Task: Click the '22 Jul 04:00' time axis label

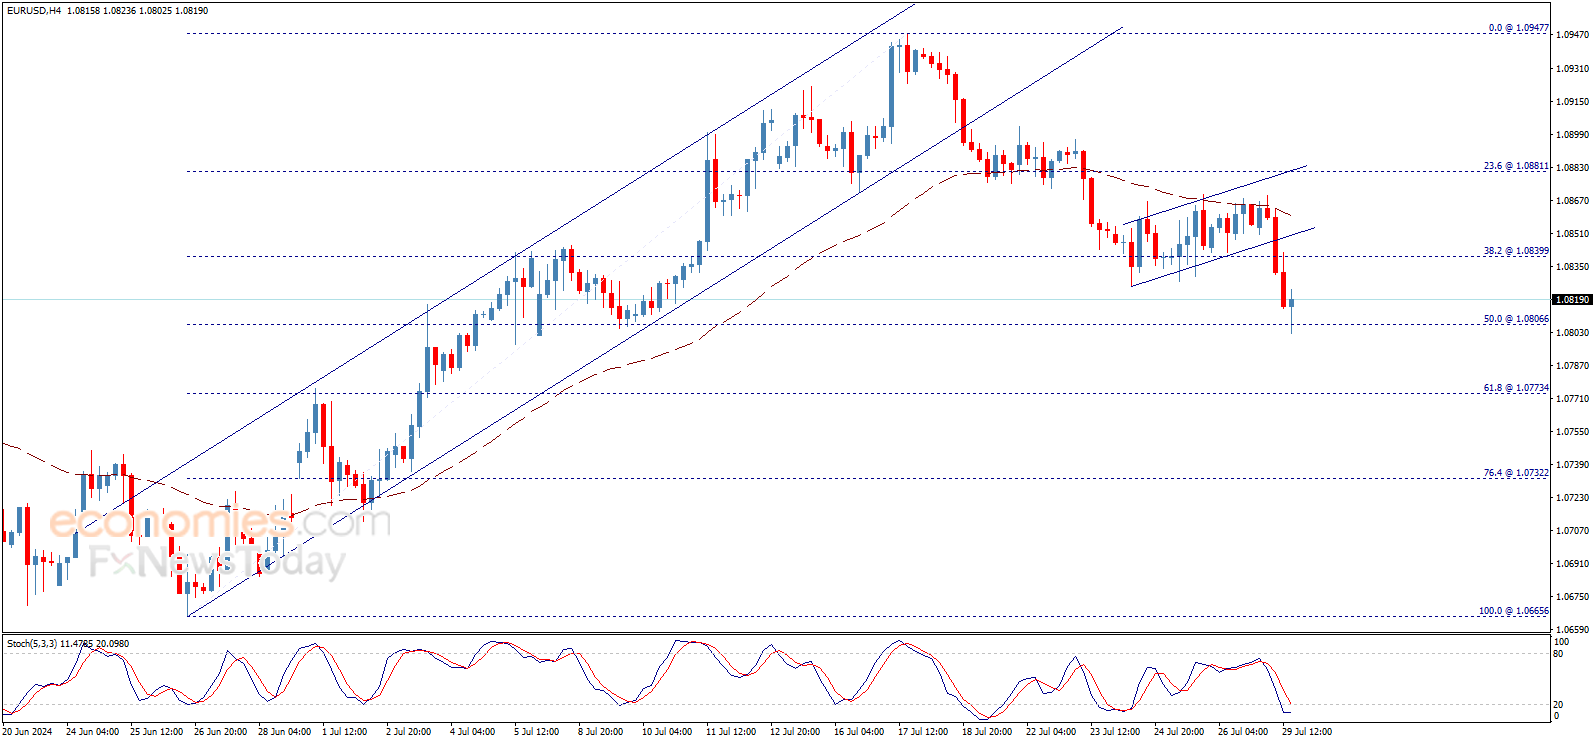Action: coord(1051,732)
